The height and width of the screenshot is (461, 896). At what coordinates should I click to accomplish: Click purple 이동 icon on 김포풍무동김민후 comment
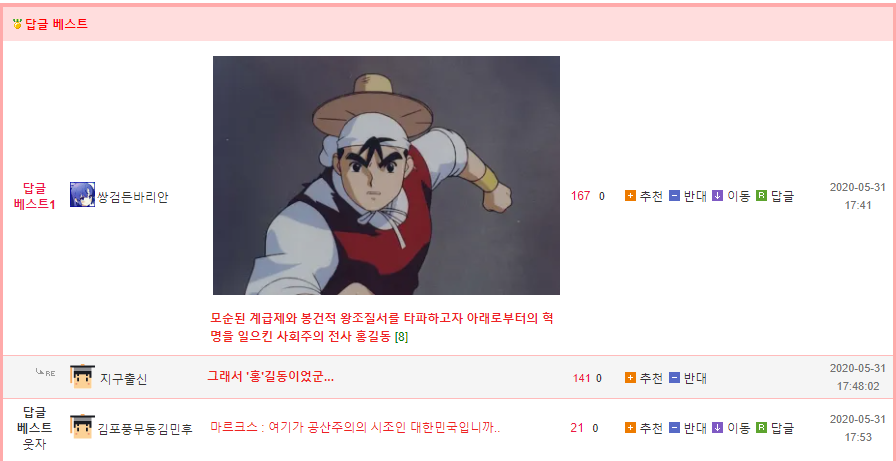718,428
